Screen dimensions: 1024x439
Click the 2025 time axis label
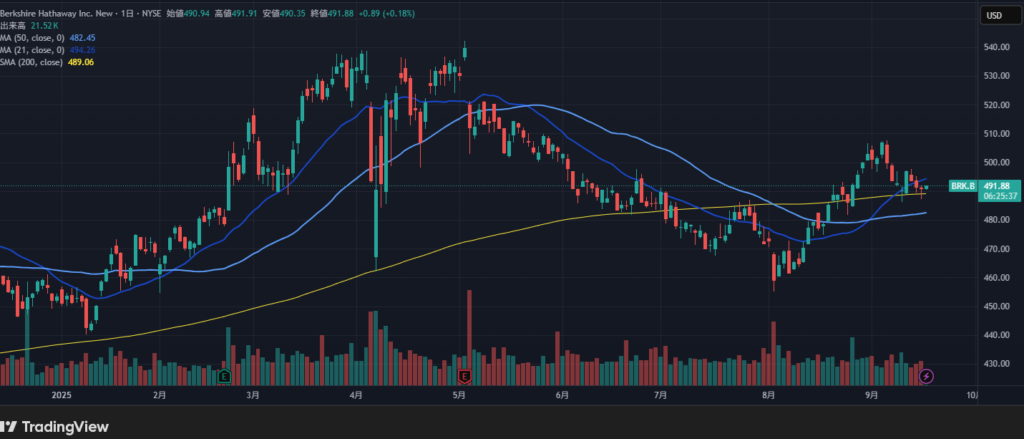tap(60, 395)
